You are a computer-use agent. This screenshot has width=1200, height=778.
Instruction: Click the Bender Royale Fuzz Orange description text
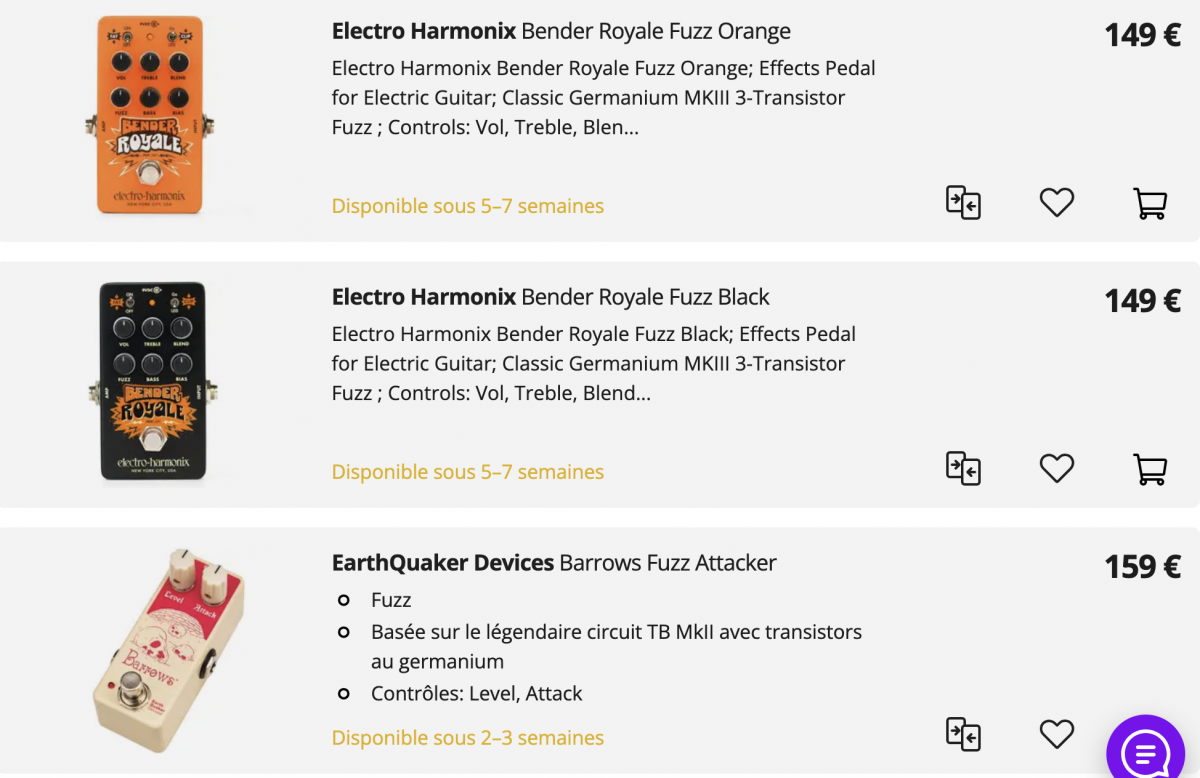coord(603,98)
